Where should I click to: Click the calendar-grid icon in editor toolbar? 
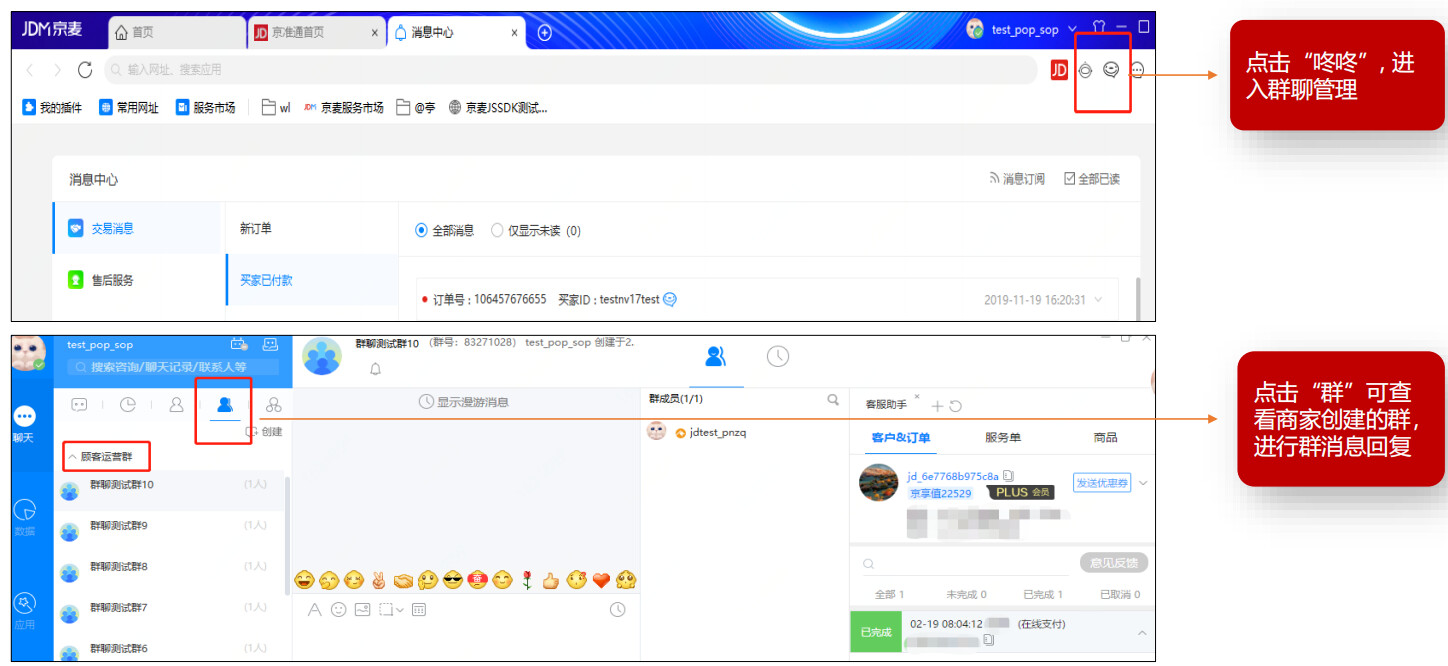[419, 609]
